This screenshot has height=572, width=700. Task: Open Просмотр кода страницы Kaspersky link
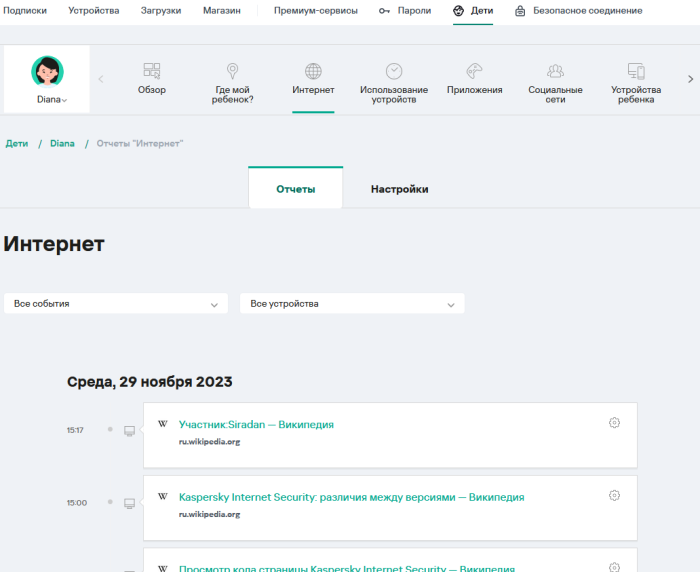click(x=347, y=568)
